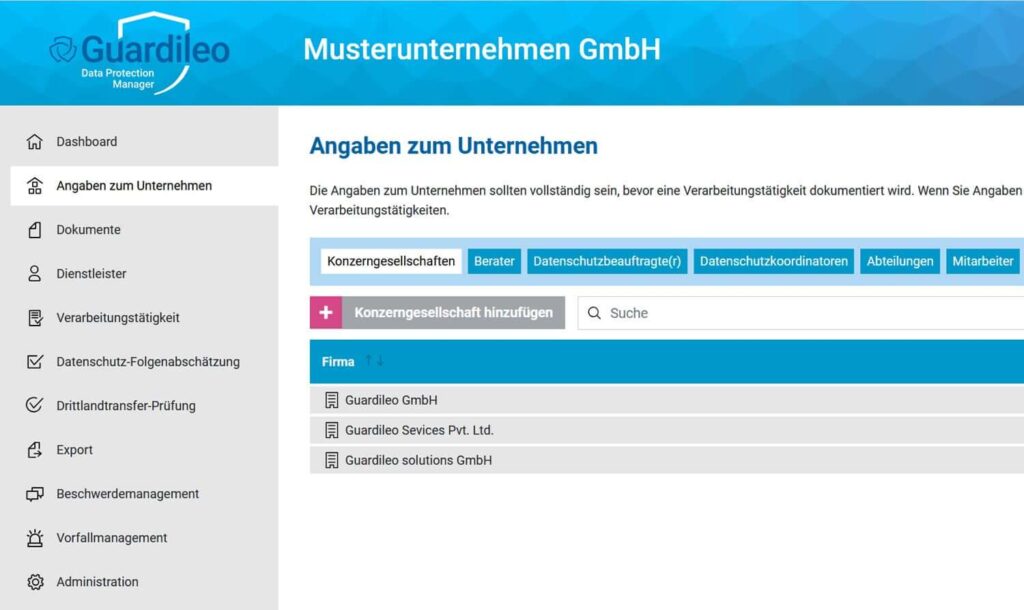
Task: Click the Beschwerdemanagement chat icon
Action: click(x=35, y=494)
